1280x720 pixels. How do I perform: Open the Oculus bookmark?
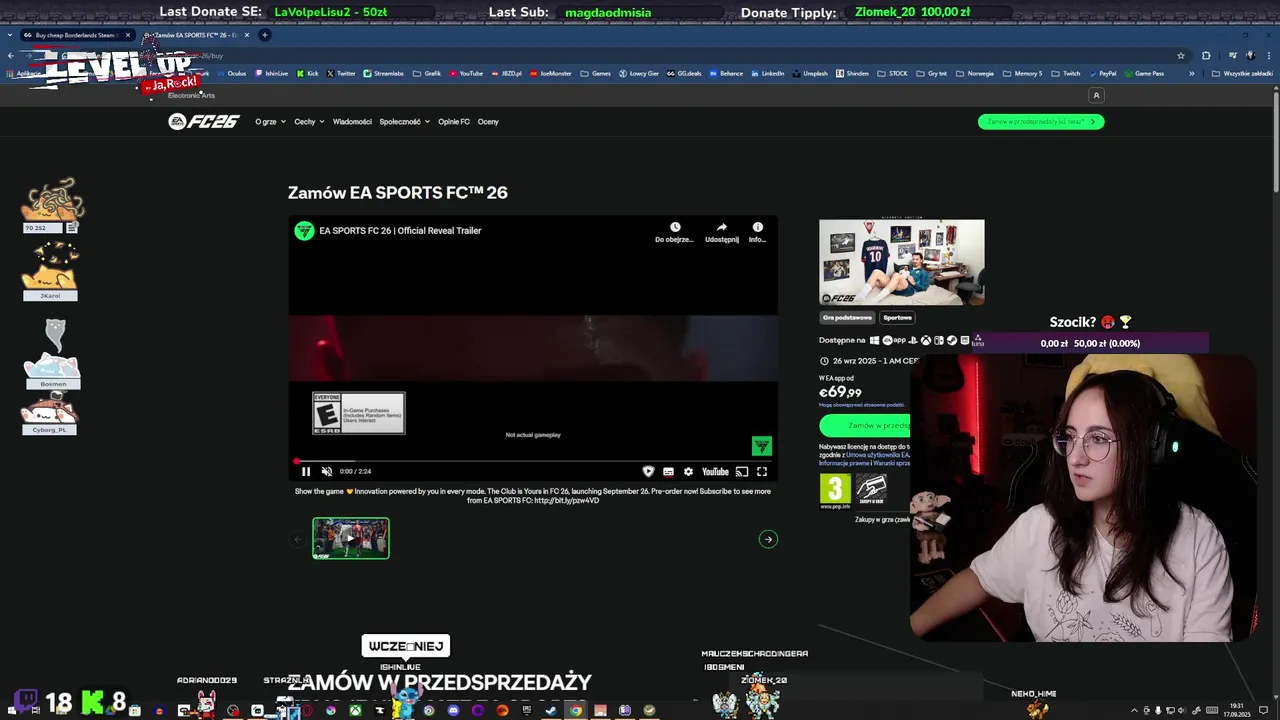(x=231, y=73)
